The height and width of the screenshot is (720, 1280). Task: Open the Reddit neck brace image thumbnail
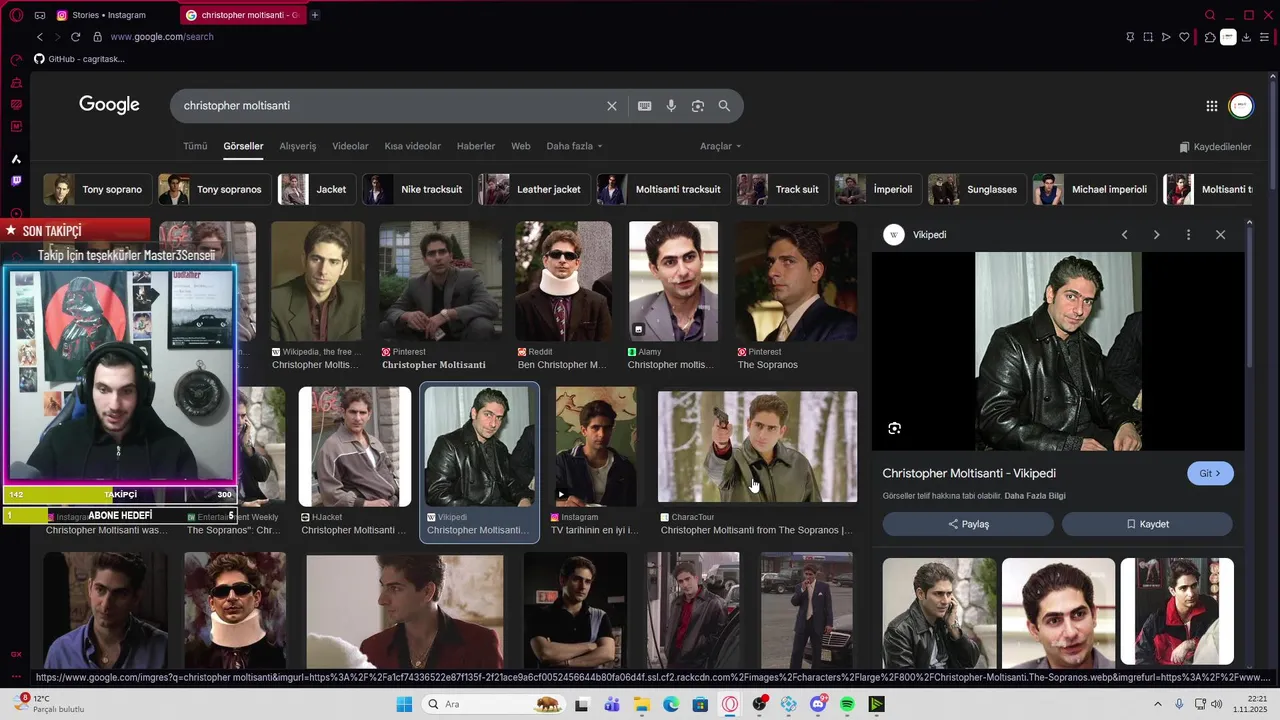[x=562, y=281]
